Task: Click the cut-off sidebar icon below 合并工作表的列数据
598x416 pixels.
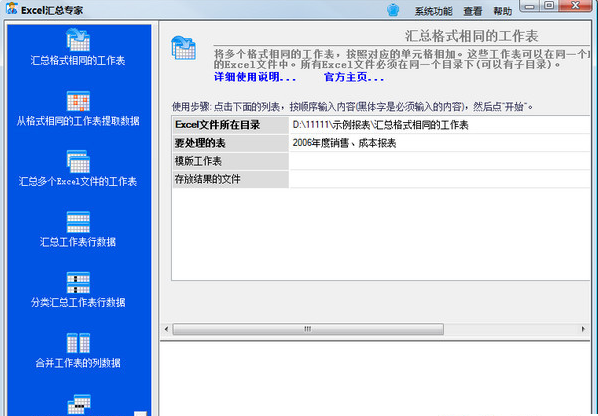Action: pyautogui.click(x=79, y=405)
